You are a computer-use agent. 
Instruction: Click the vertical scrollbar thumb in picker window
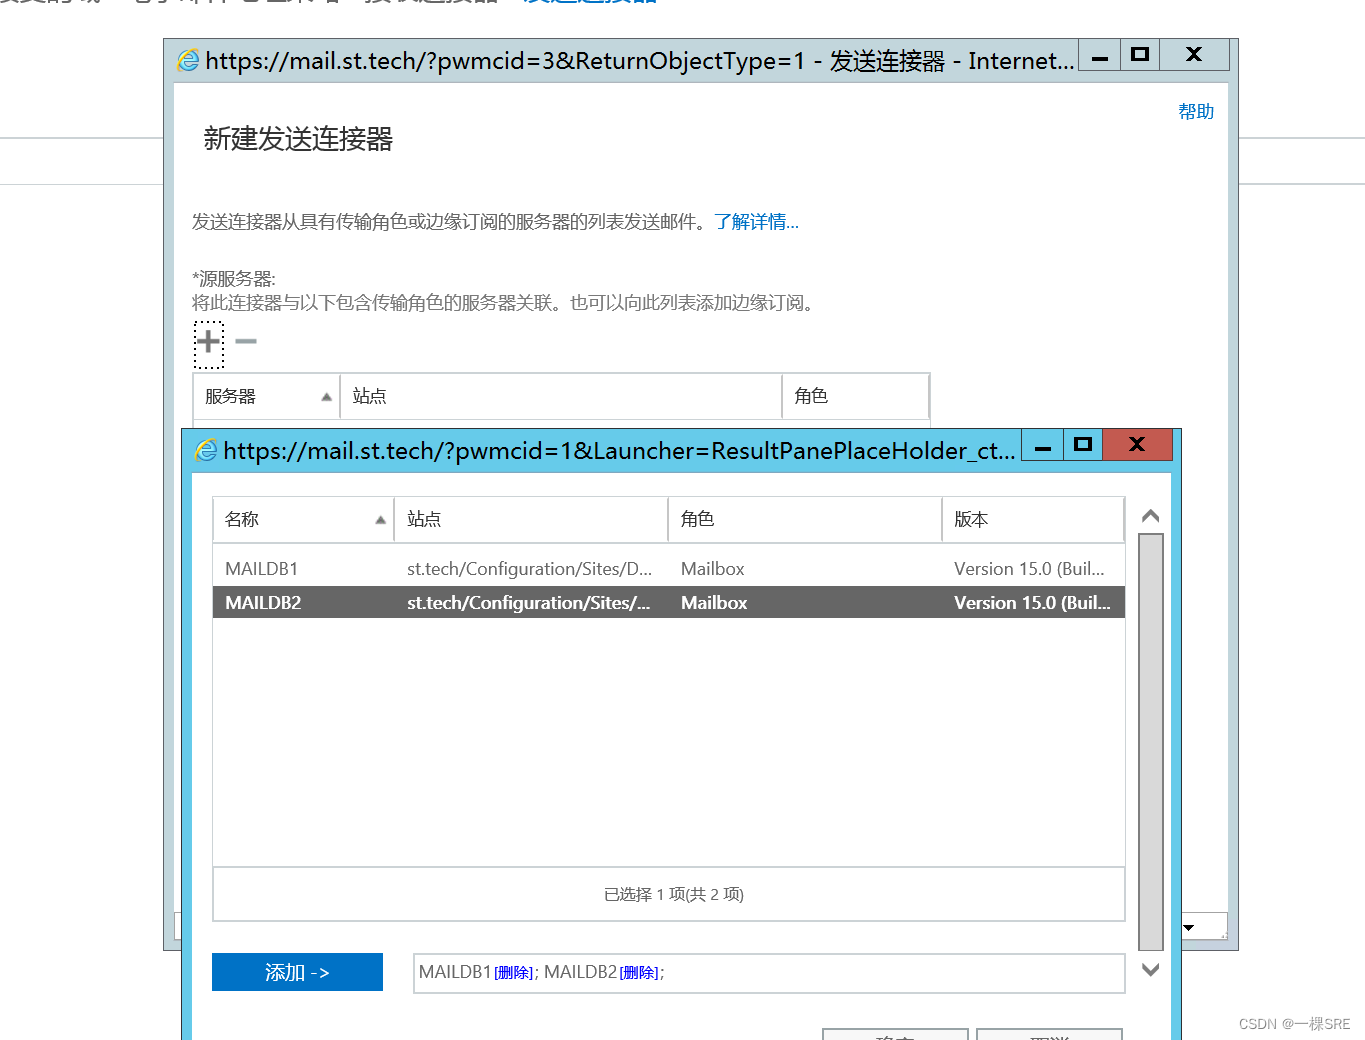click(x=1151, y=742)
